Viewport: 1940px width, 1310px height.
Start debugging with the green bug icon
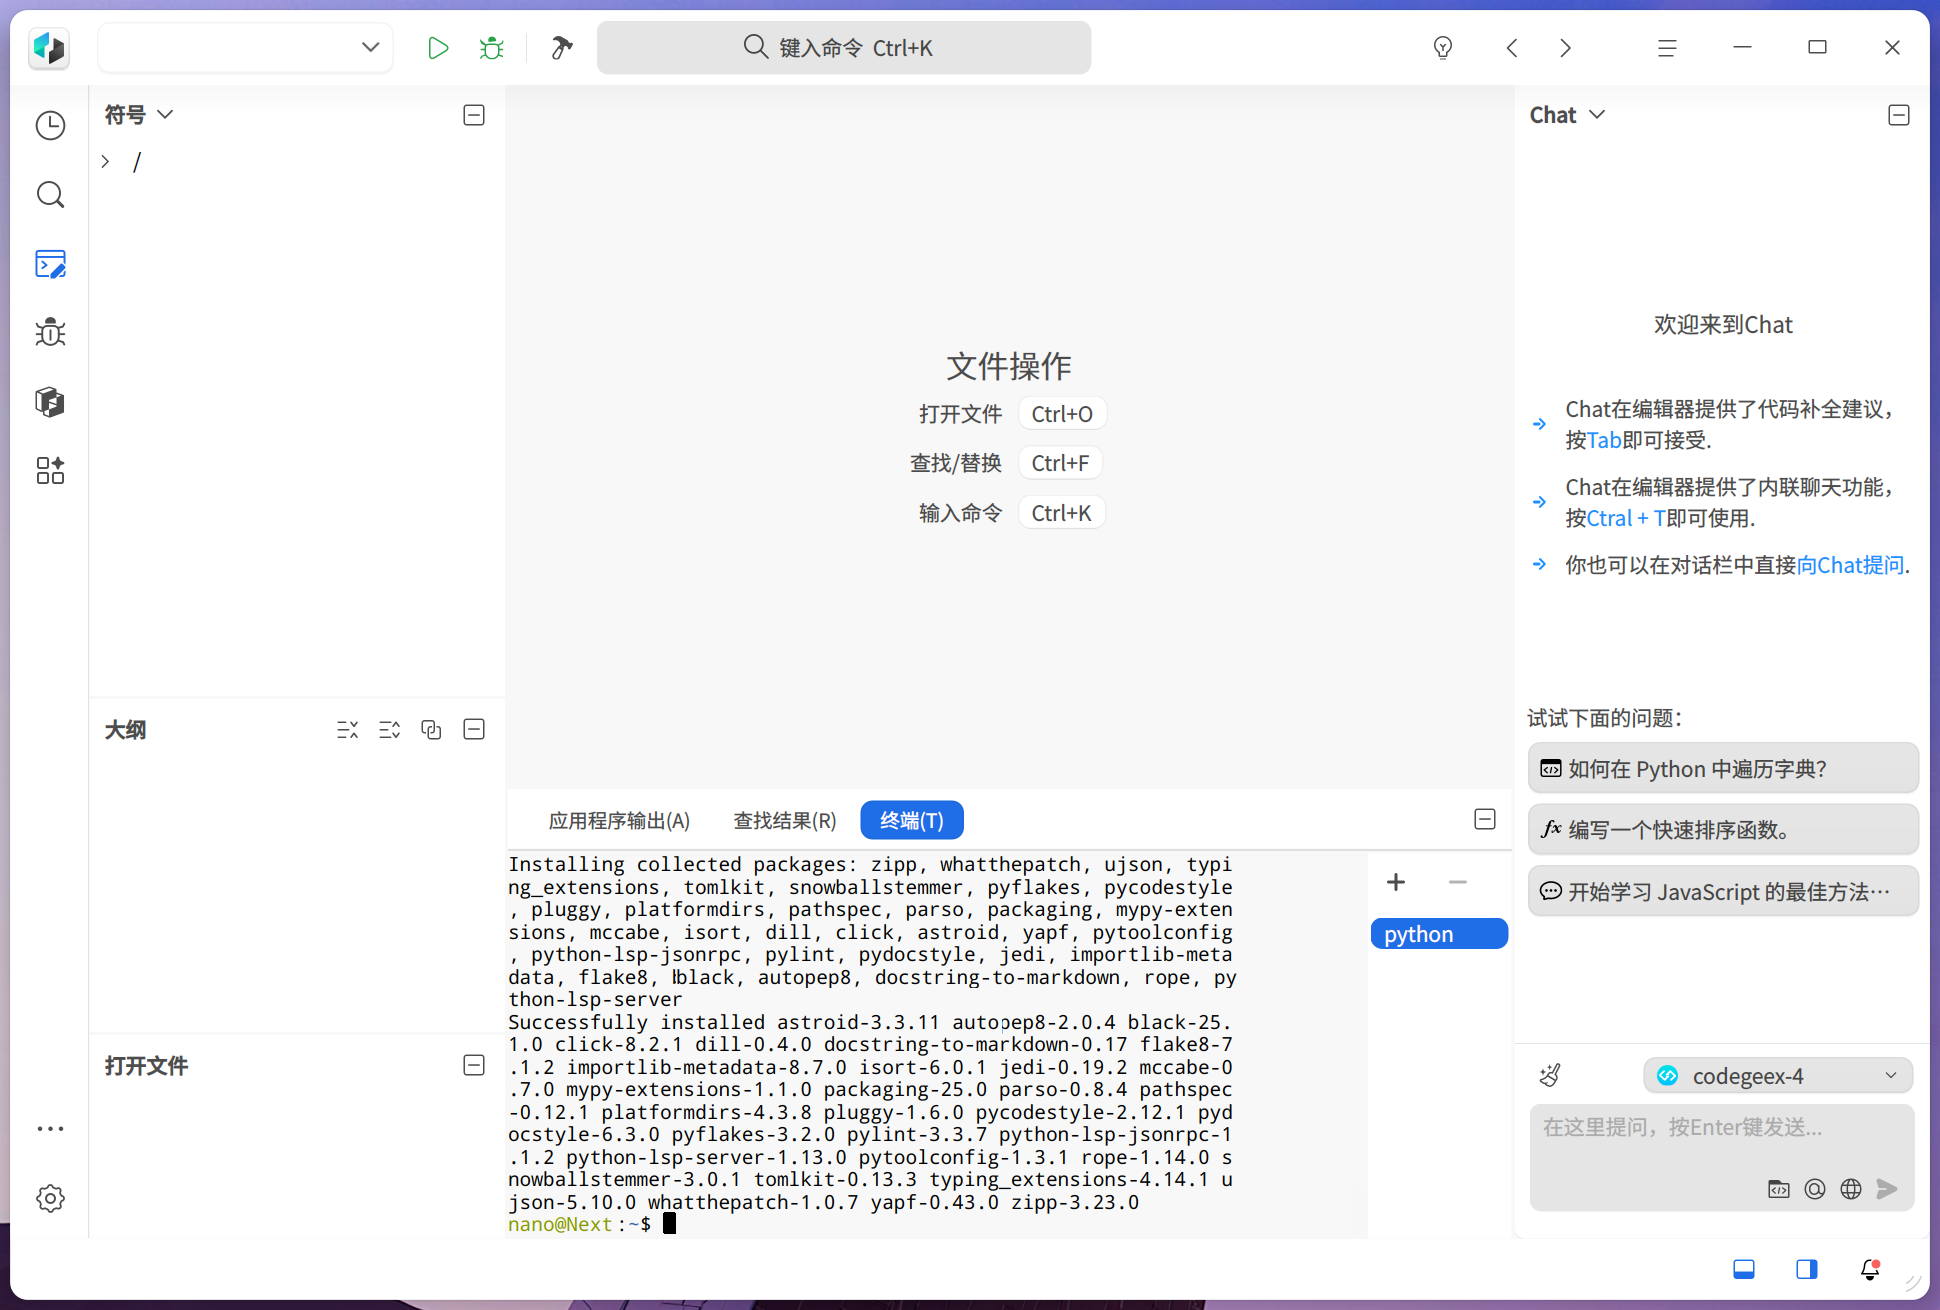click(x=491, y=48)
